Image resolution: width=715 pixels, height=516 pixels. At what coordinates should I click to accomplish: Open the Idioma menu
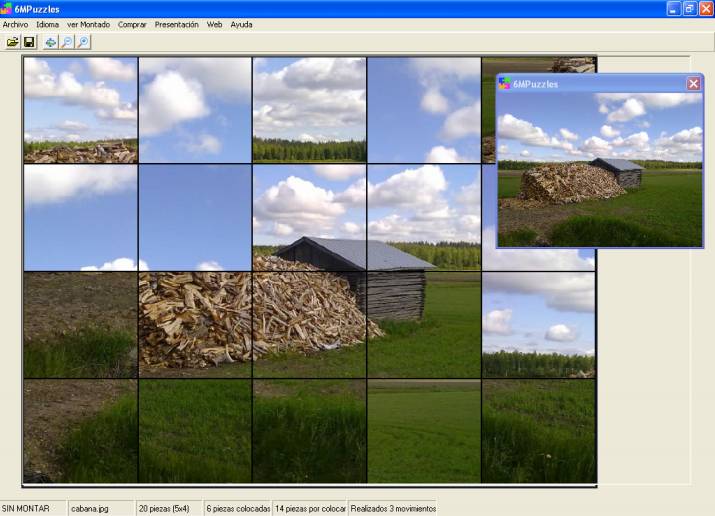point(47,25)
